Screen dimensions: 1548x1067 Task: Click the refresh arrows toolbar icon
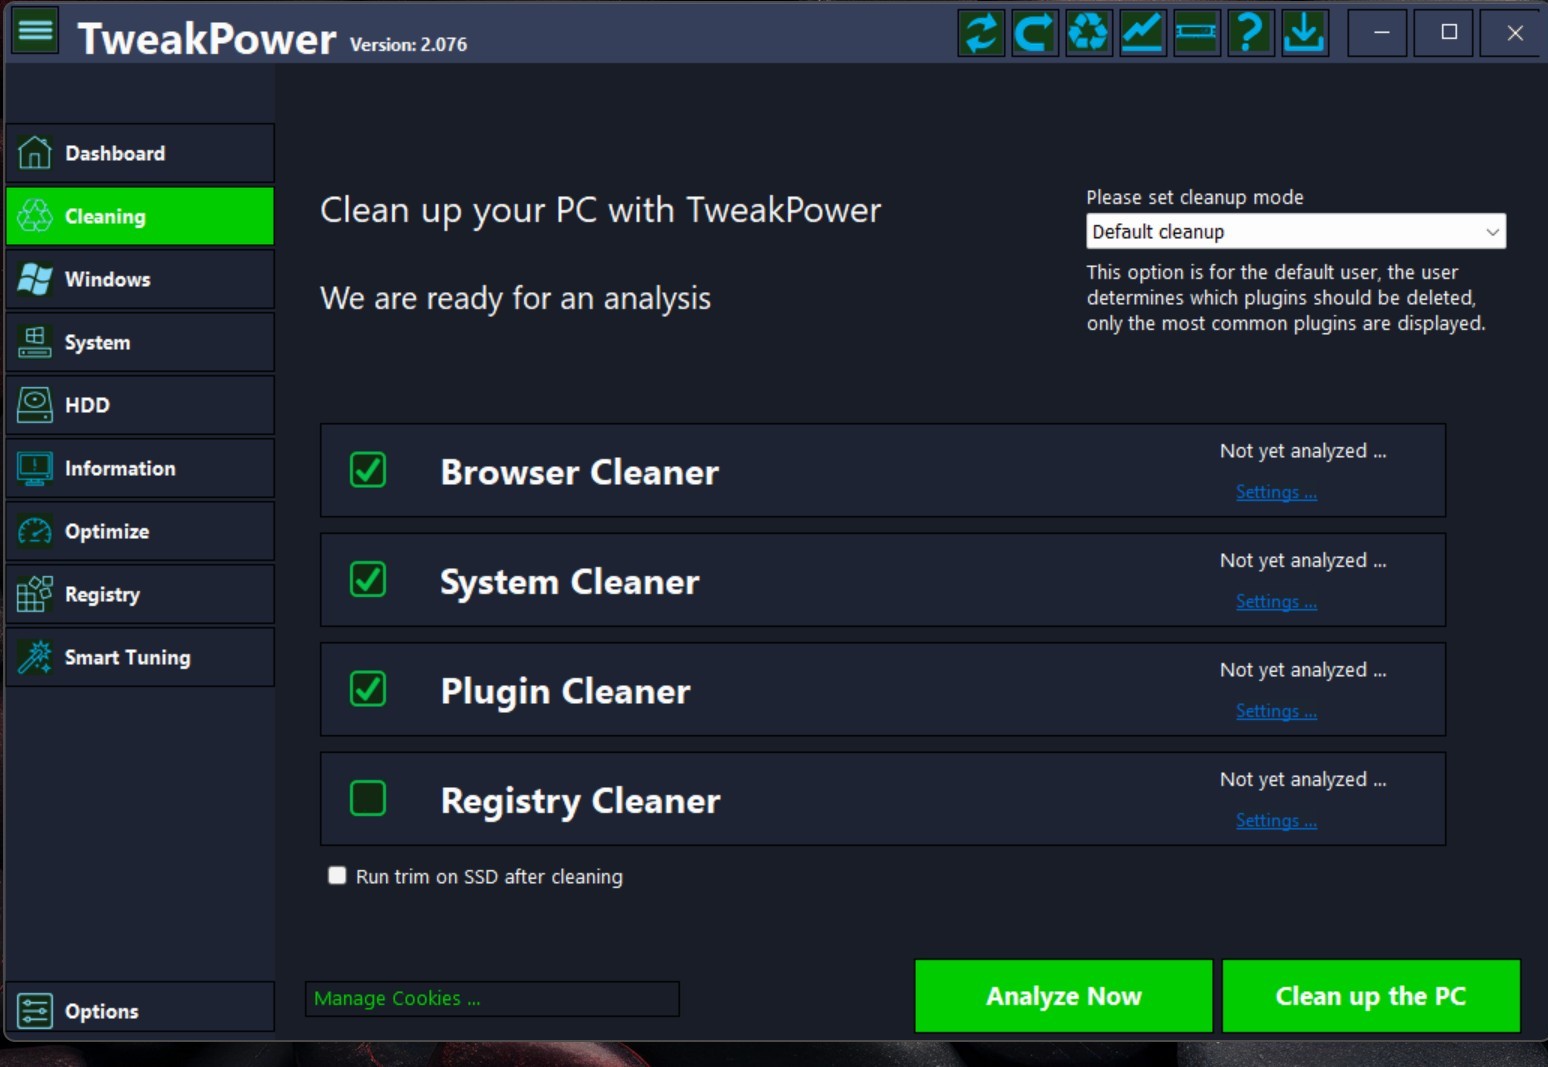coord(981,33)
